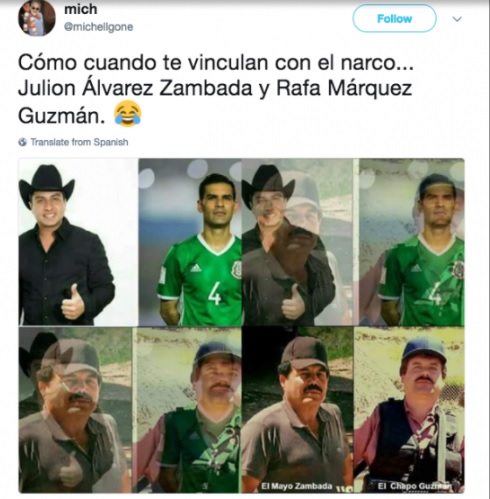The image size is (490, 499).
Task: Click the El Mayo Zambada caption
Action: [x=297, y=486]
